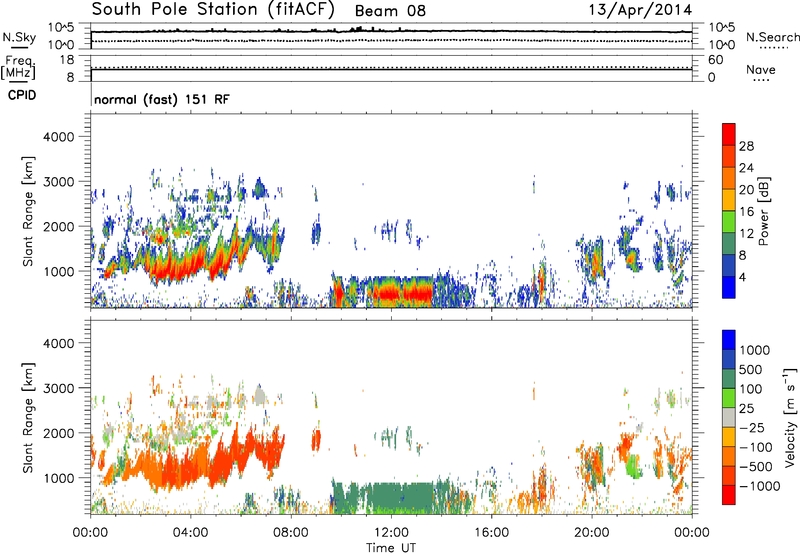This screenshot has width=800, height=554.
Task: Click the '-1000' label on the velocity colorbar
Action: click(759, 486)
